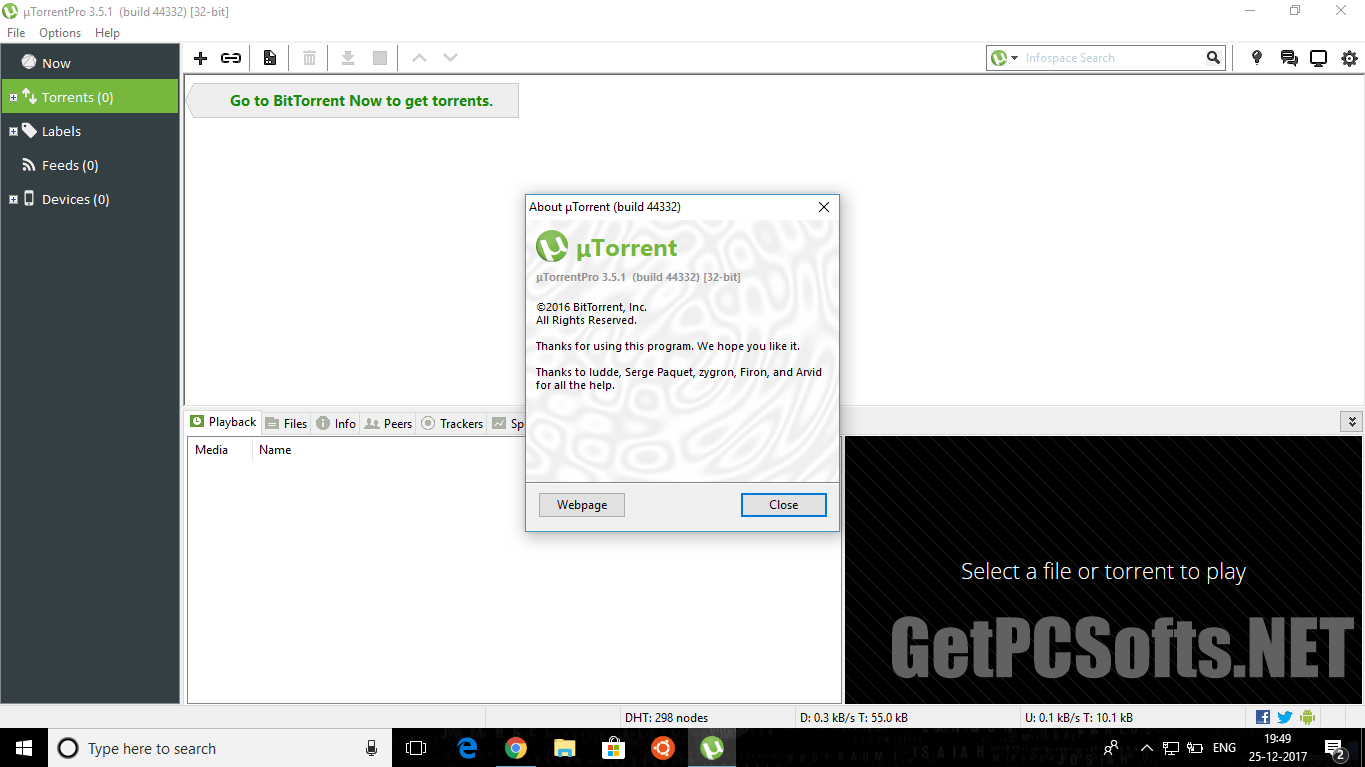Click the Add Torrent plus icon
The height and width of the screenshot is (767, 1365).
pyautogui.click(x=200, y=58)
